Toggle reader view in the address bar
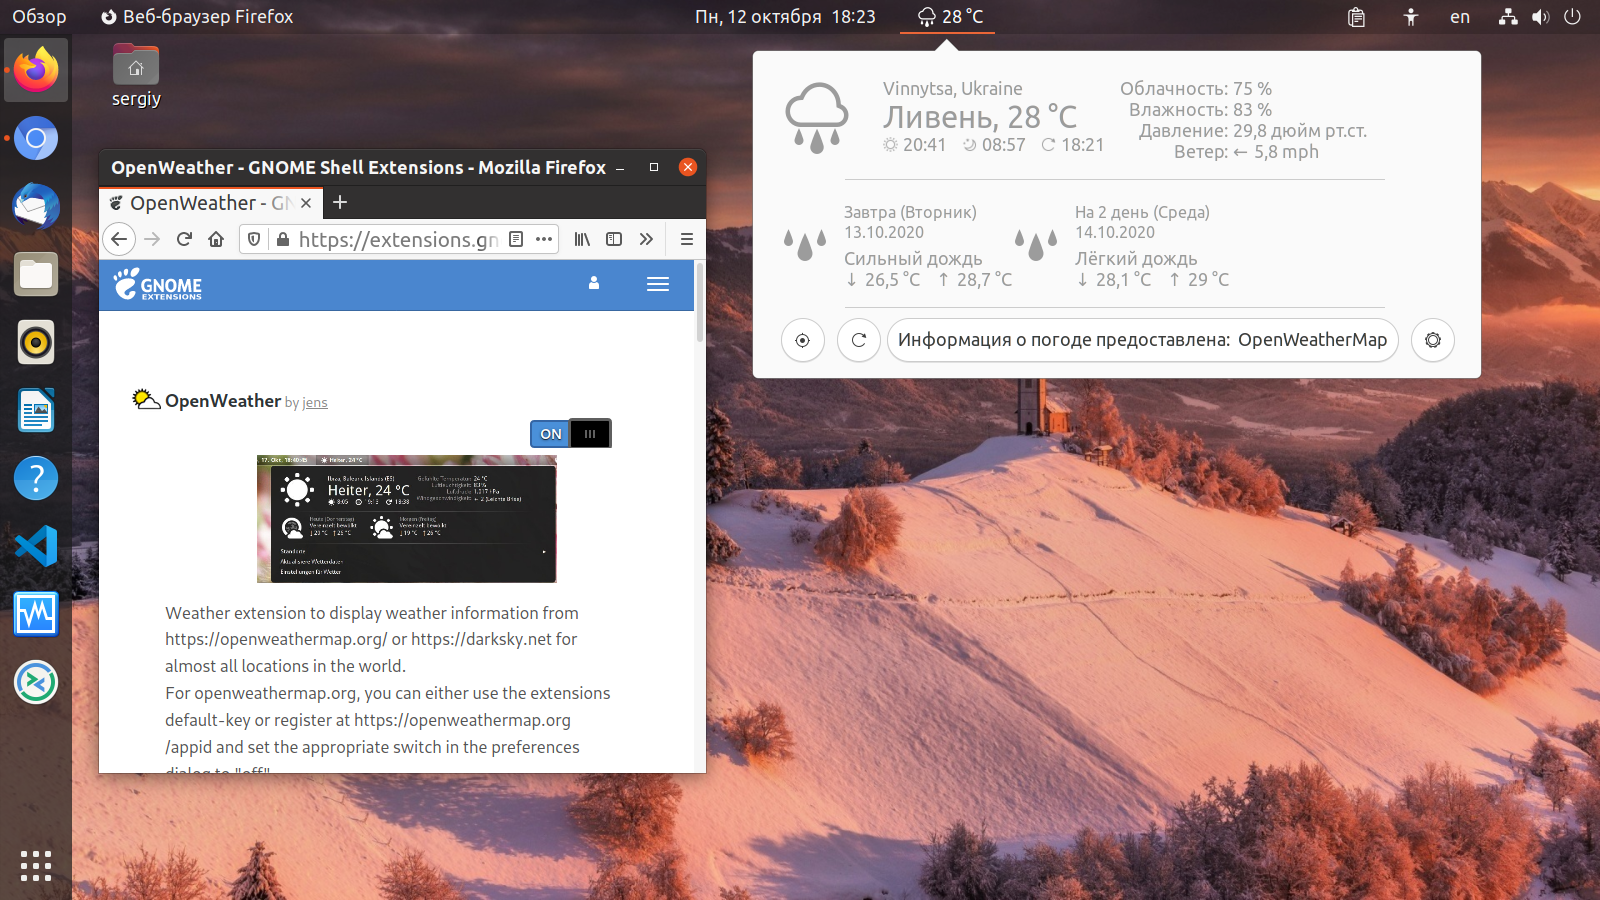Viewport: 1600px width, 900px height. point(516,239)
